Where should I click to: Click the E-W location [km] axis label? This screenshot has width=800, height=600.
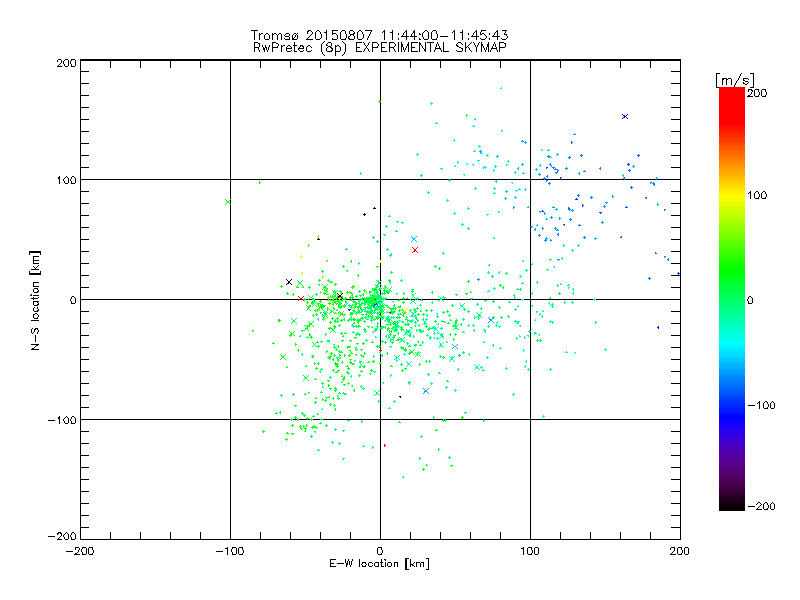pyautogui.click(x=380, y=564)
